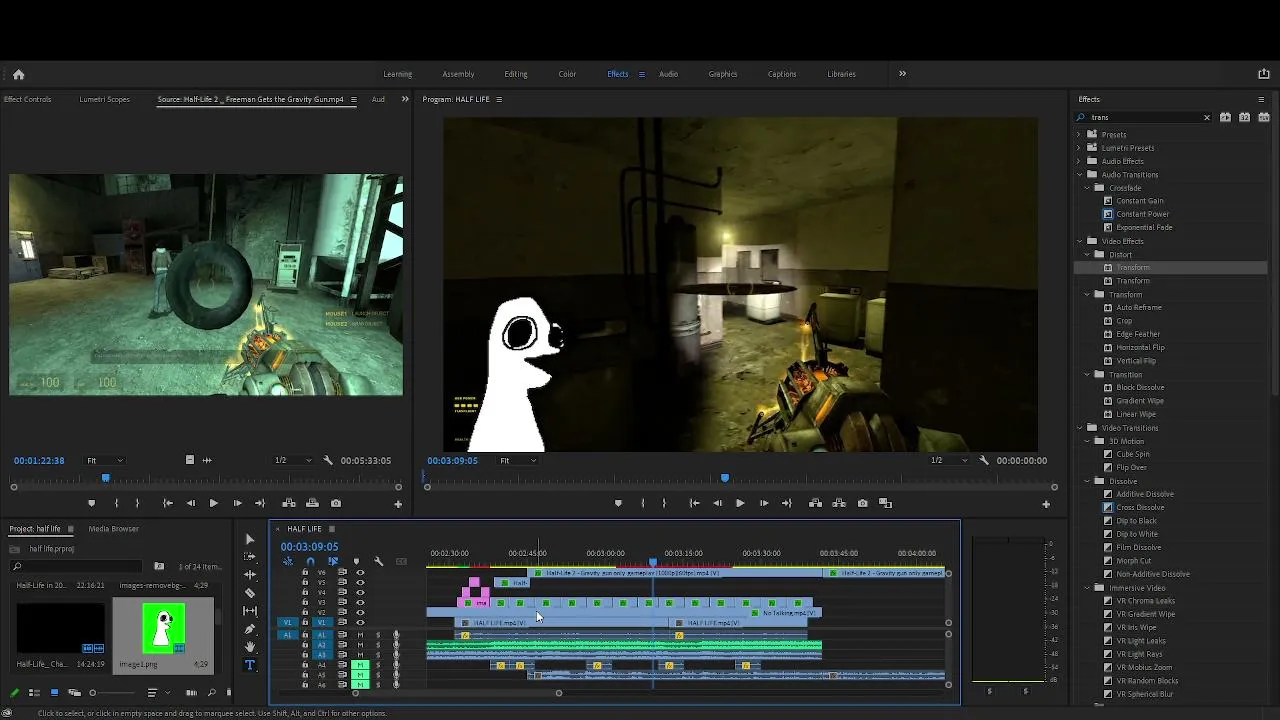
Task: Click the Source monitor scrubber playhead
Action: click(105, 478)
